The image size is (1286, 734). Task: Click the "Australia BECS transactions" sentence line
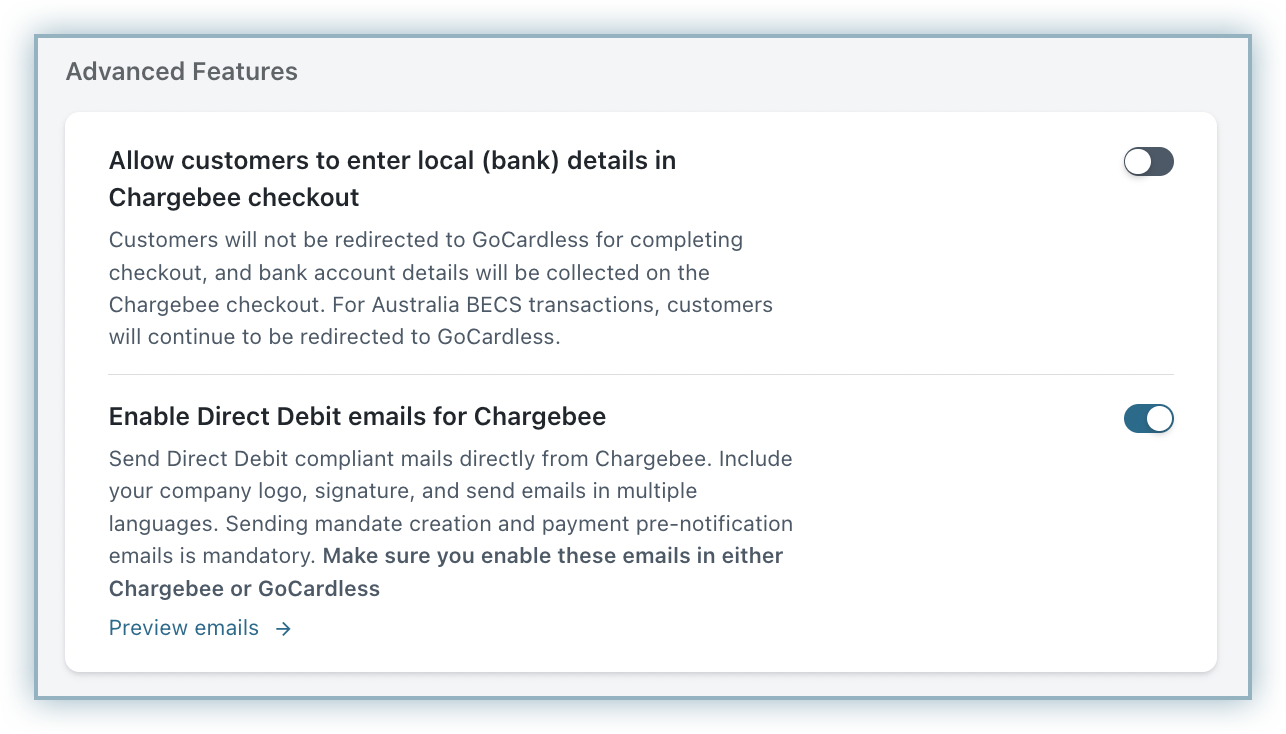click(x=440, y=305)
